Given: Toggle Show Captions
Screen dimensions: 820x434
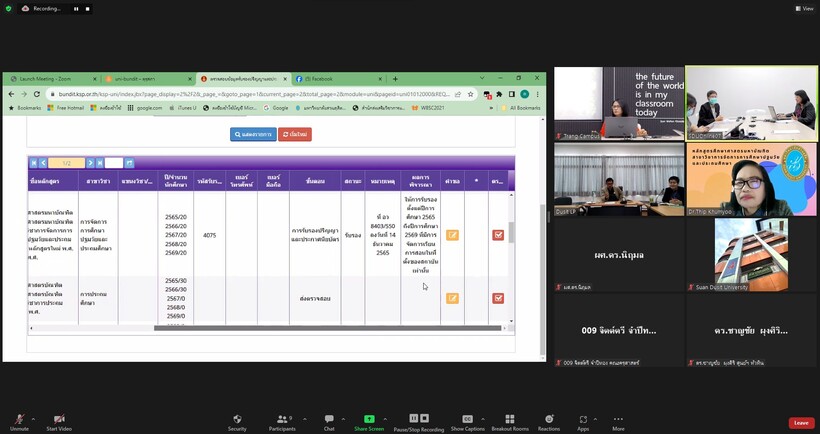Looking at the screenshot, I should 468,422.
